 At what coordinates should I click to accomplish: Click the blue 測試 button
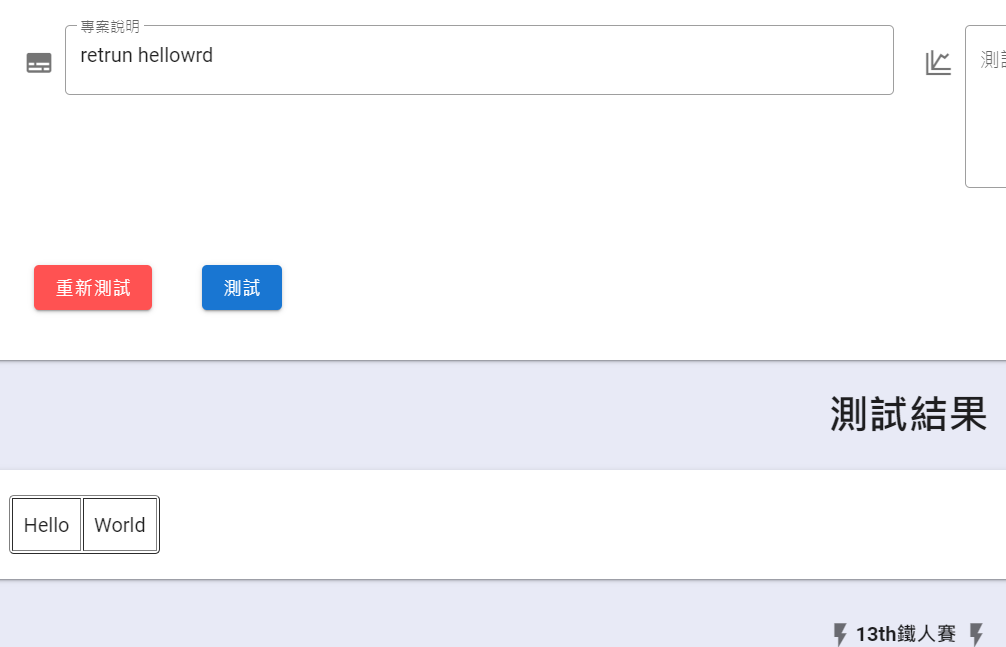tap(242, 288)
